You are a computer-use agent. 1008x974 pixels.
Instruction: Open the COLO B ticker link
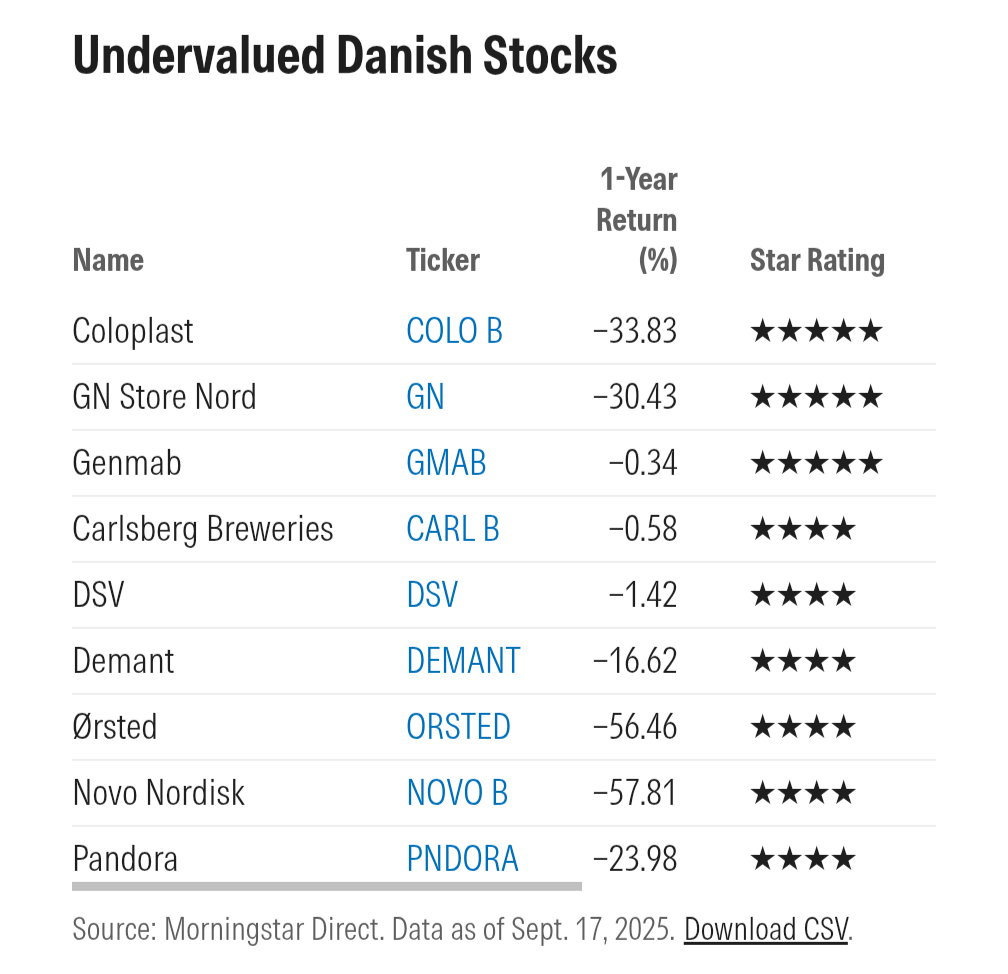(454, 331)
